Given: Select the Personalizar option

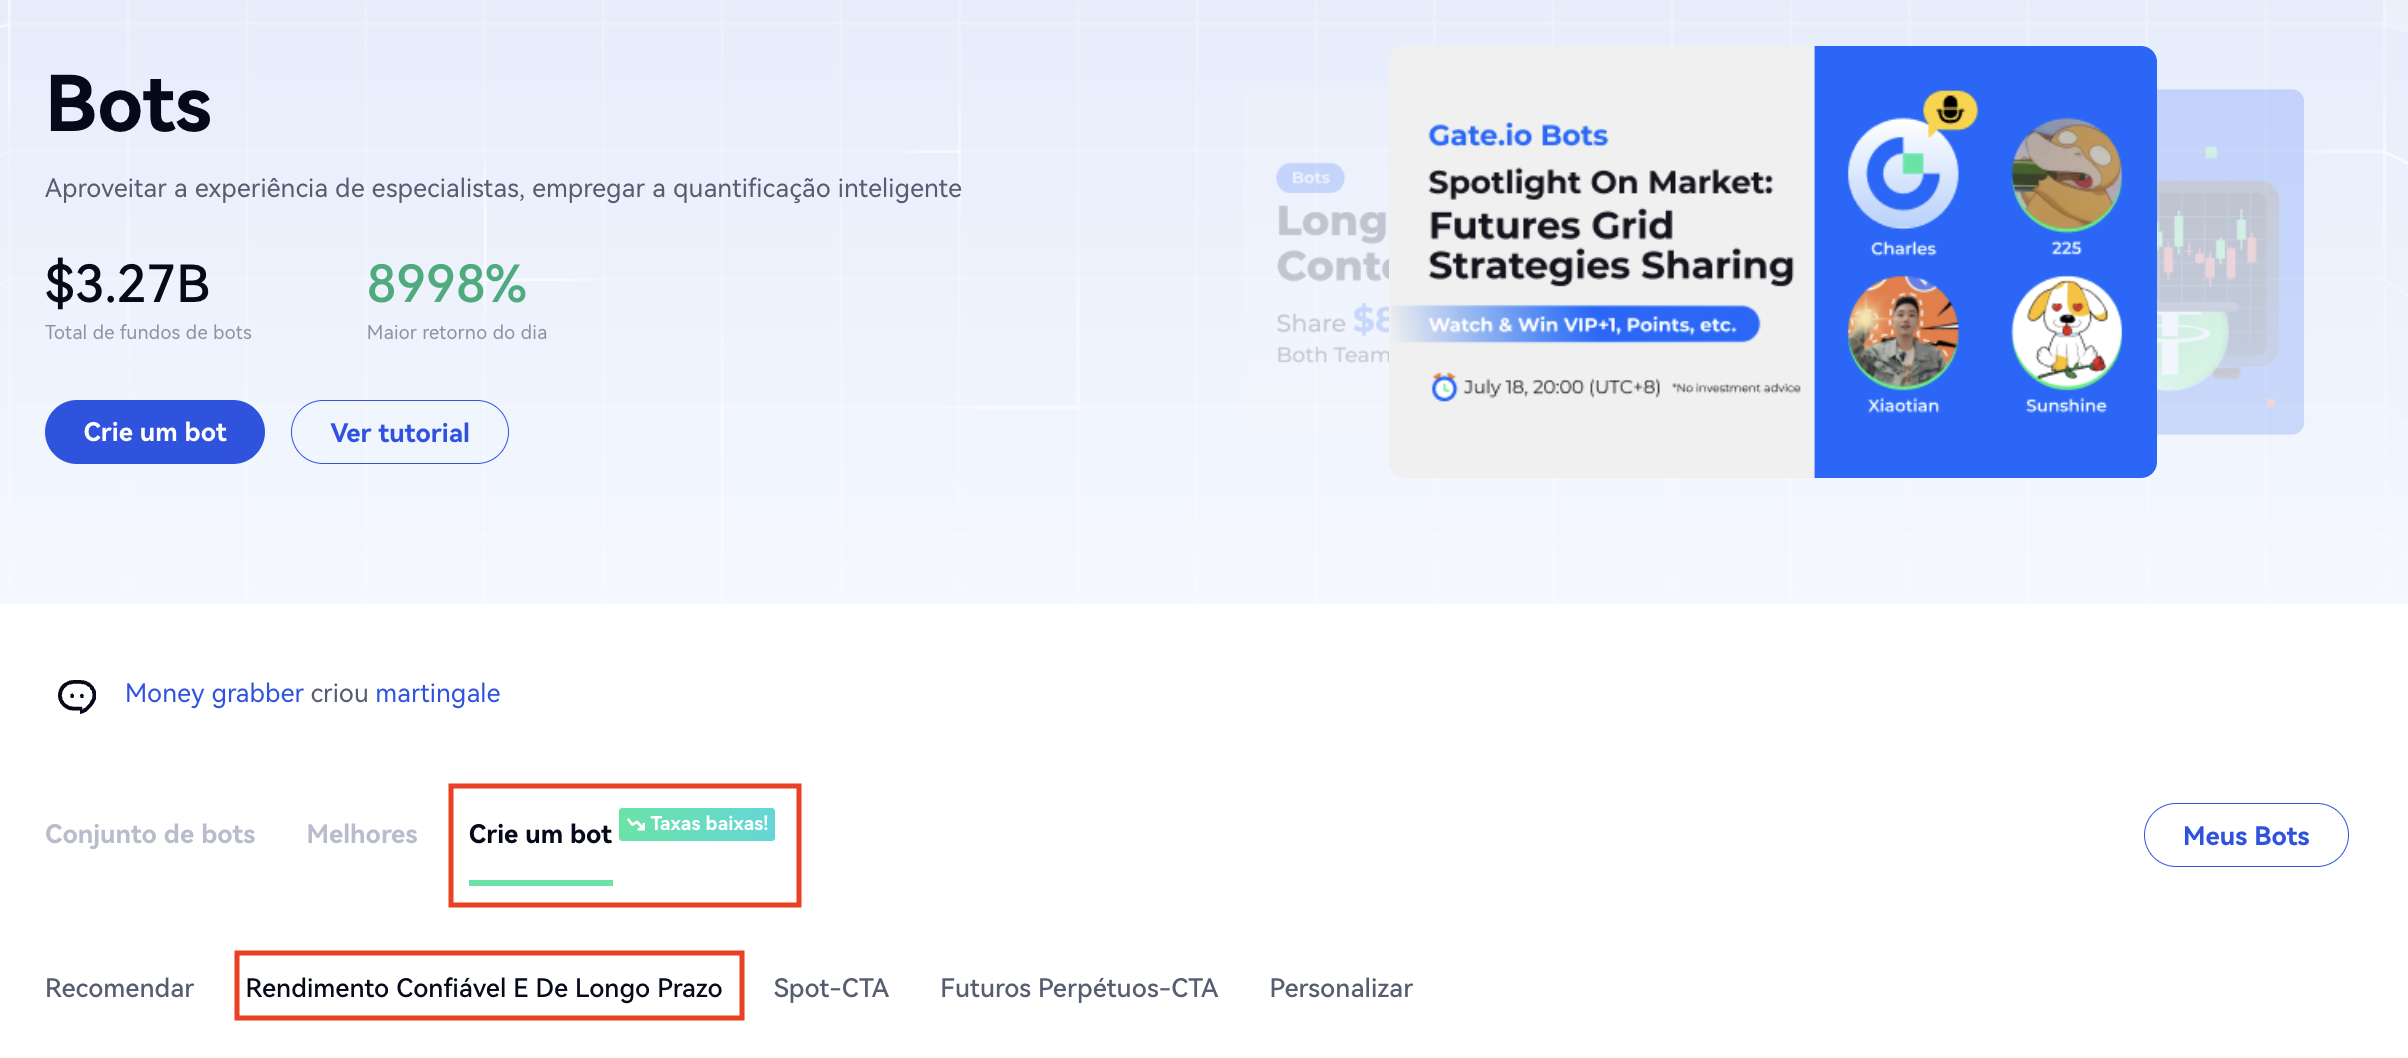Looking at the screenshot, I should tap(1341, 988).
